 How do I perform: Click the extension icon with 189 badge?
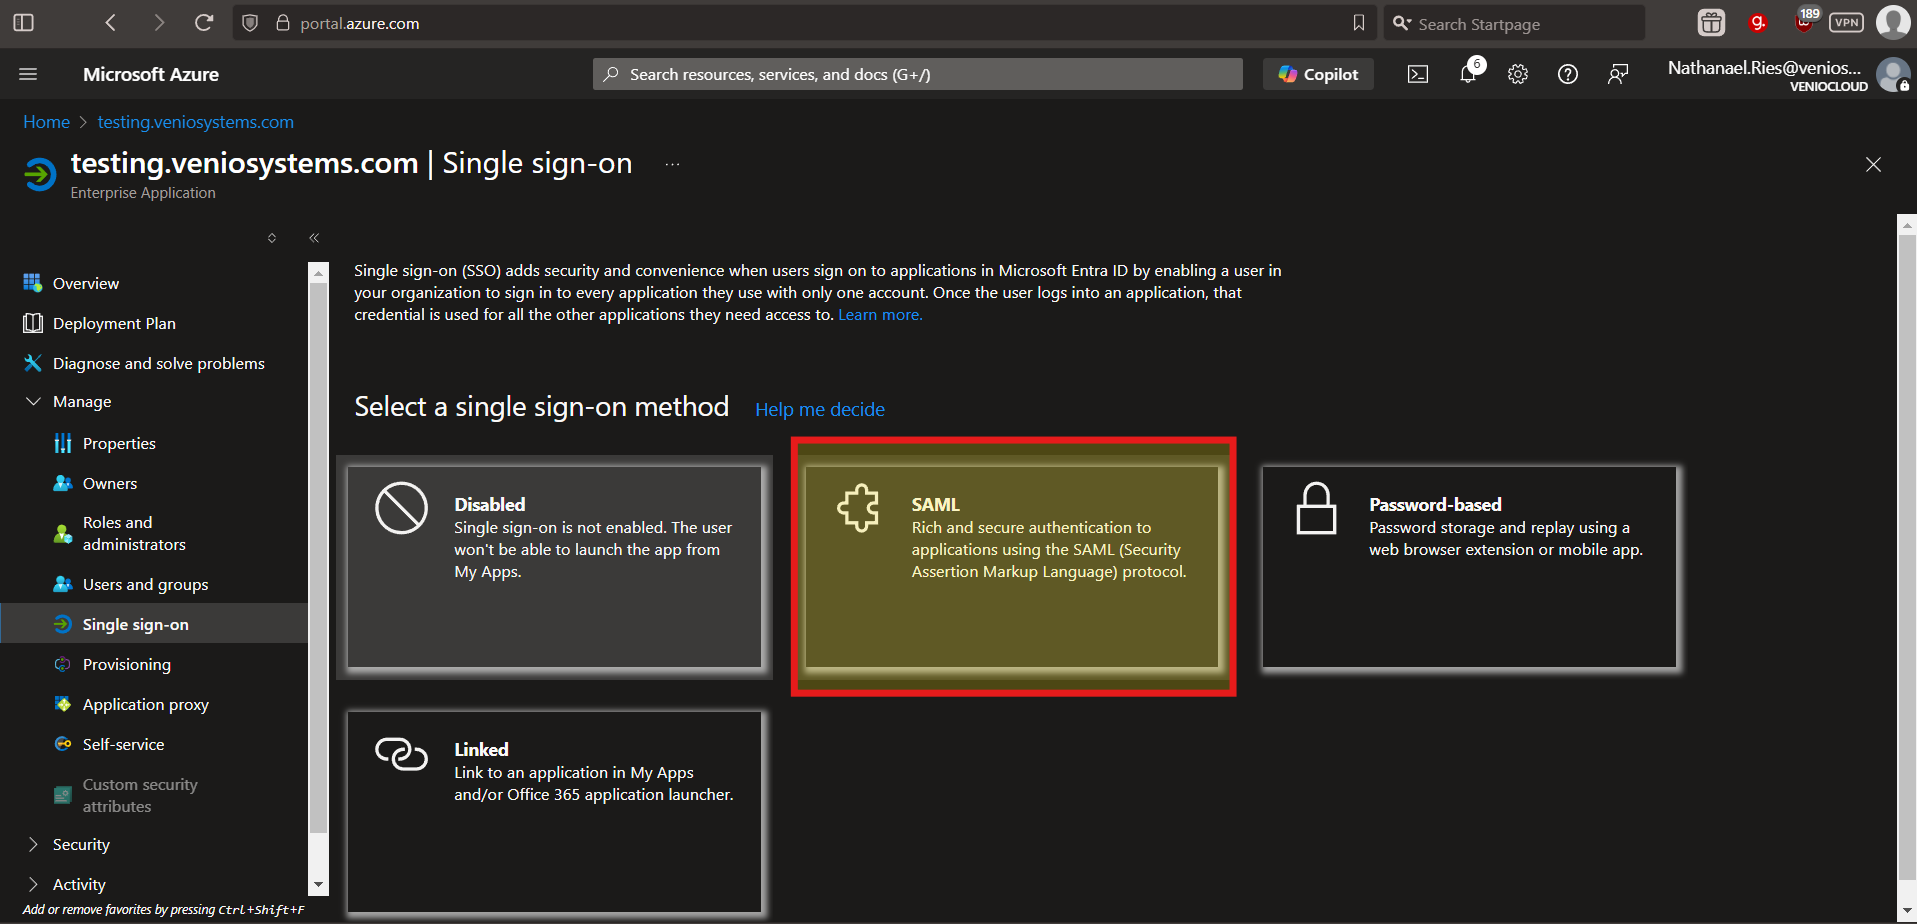point(1805,21)
